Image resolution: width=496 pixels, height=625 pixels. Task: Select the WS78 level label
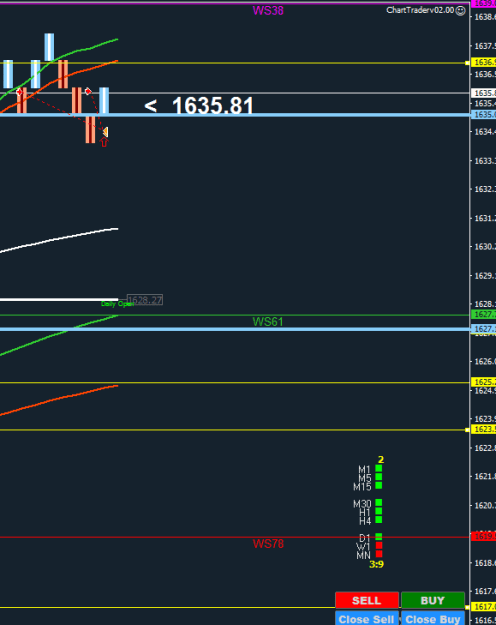(268, 544)
